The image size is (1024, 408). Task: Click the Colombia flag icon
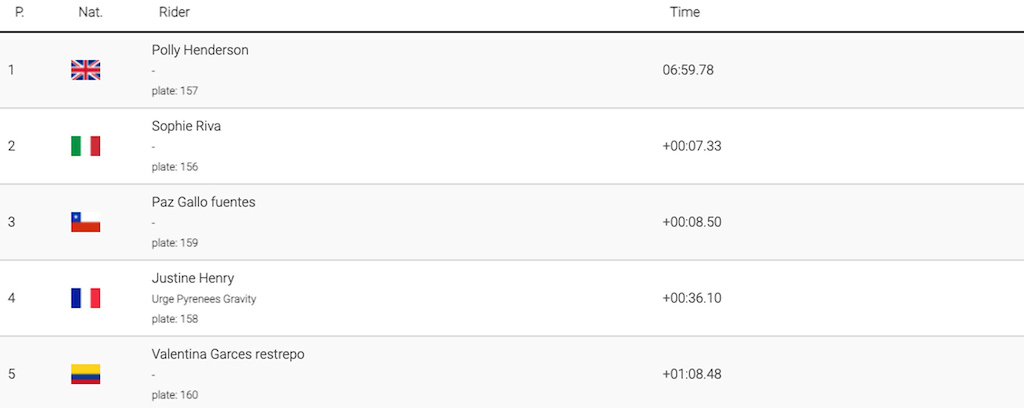[x=86, y=374]
